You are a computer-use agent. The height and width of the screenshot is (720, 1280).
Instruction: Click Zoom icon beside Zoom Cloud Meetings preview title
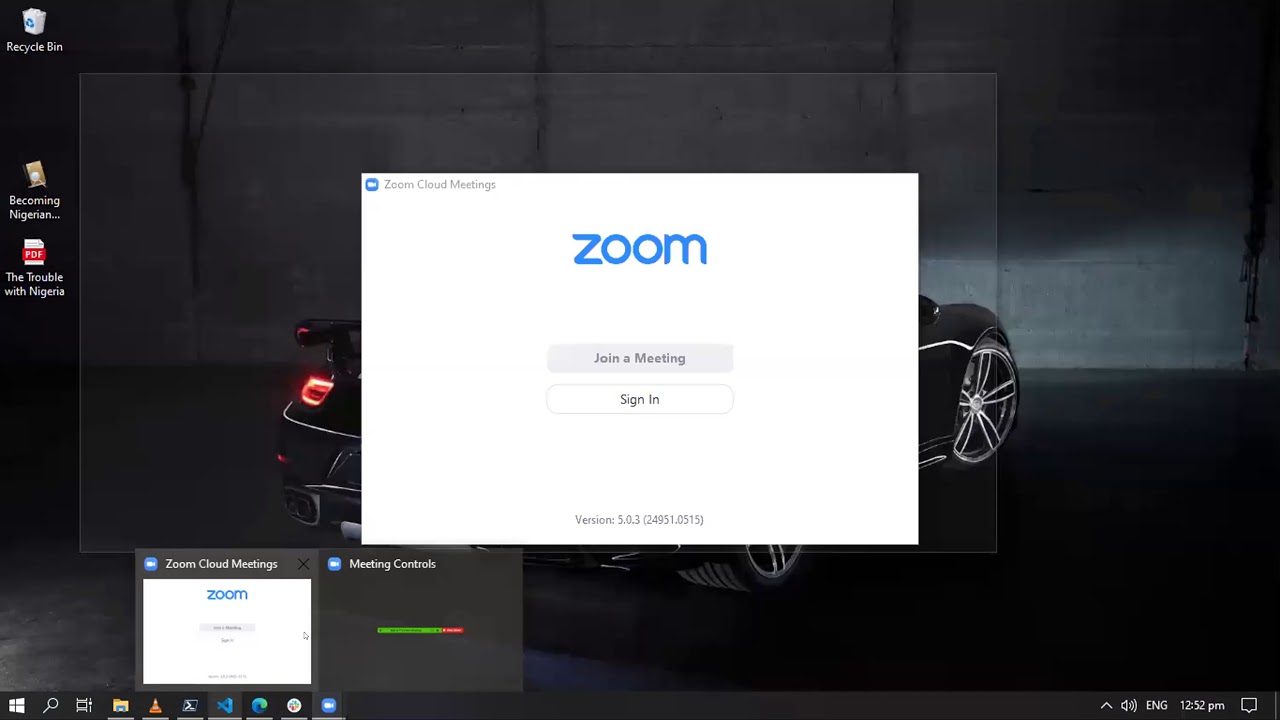coord(151,564)
